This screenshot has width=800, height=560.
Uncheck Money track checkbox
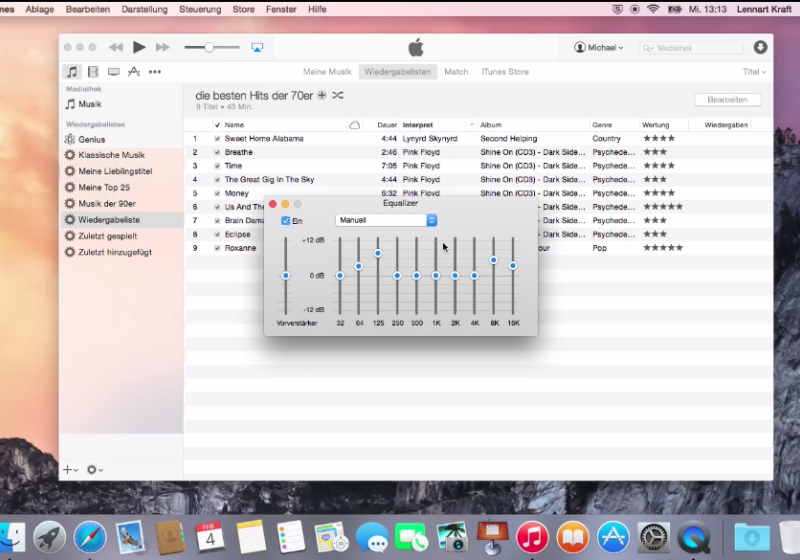pos(217,193)
